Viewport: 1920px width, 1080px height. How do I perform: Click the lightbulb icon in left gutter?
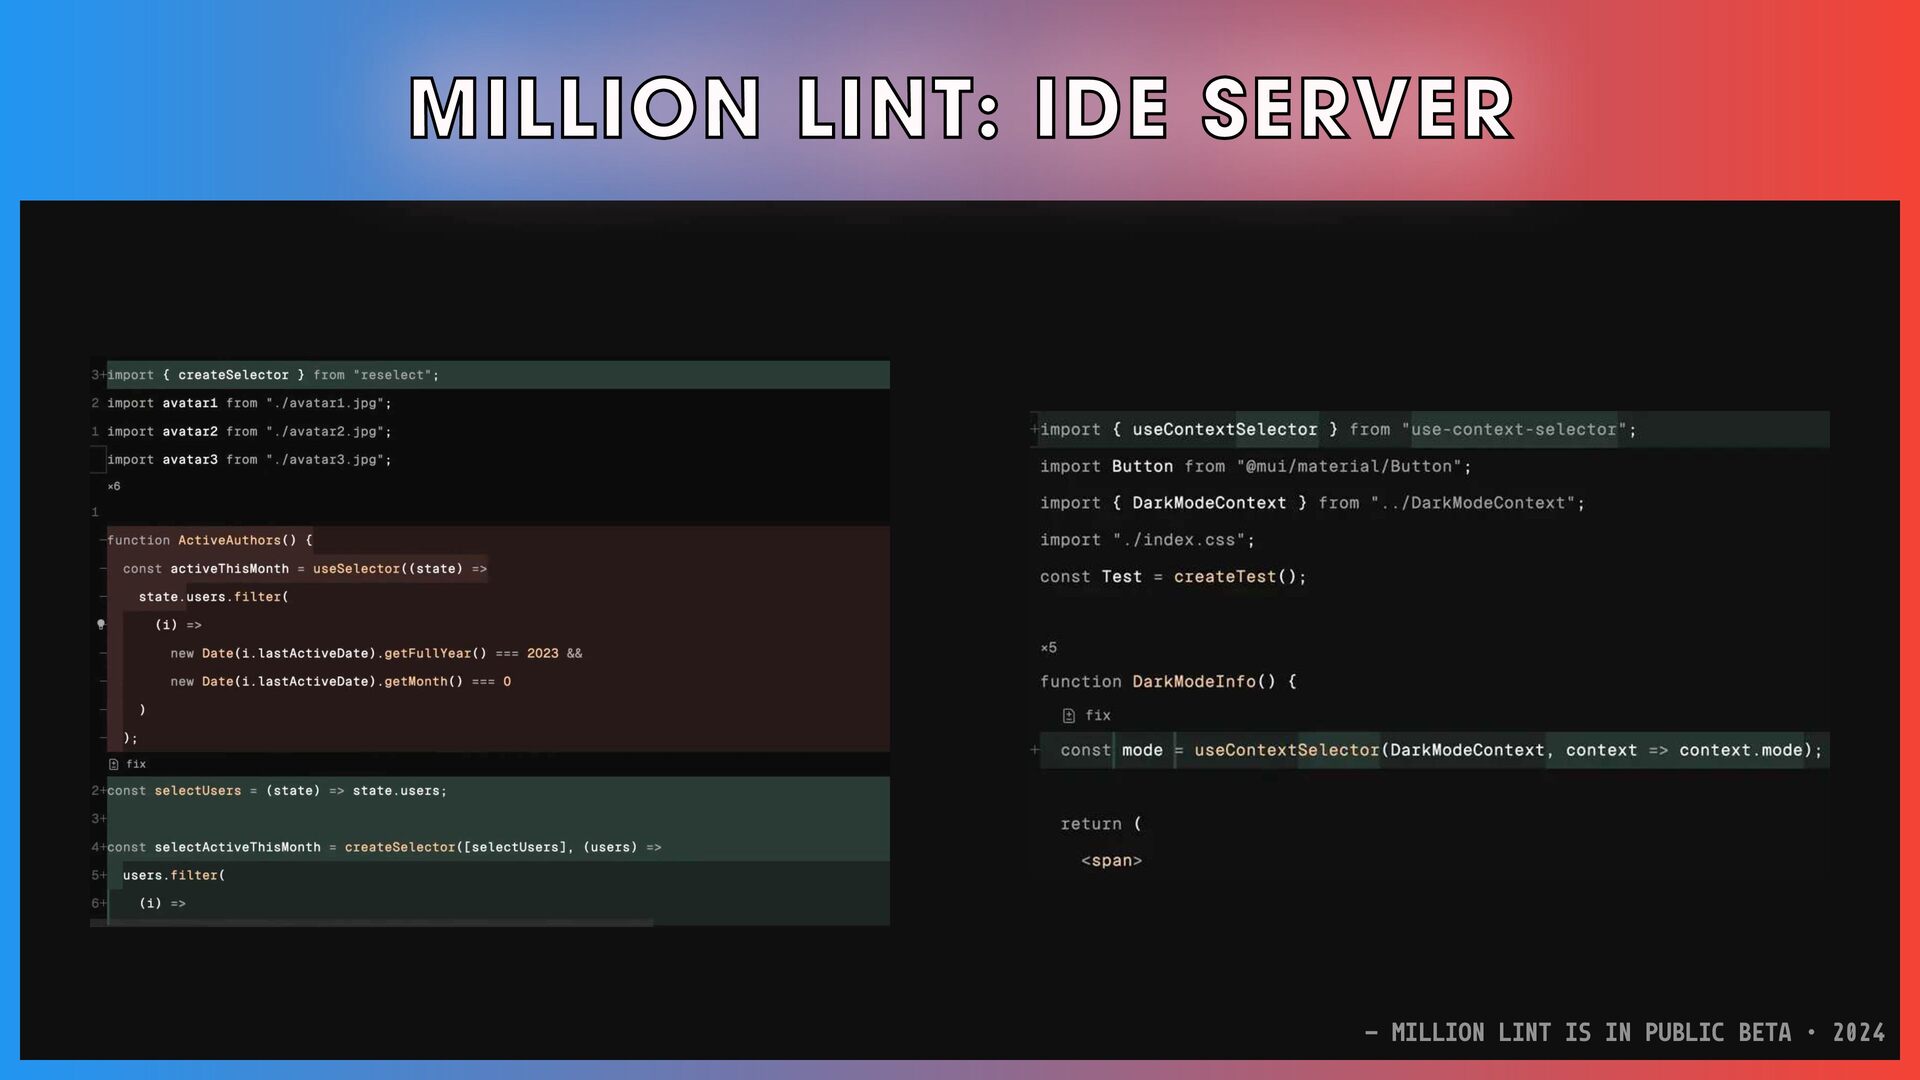(101, 624)
